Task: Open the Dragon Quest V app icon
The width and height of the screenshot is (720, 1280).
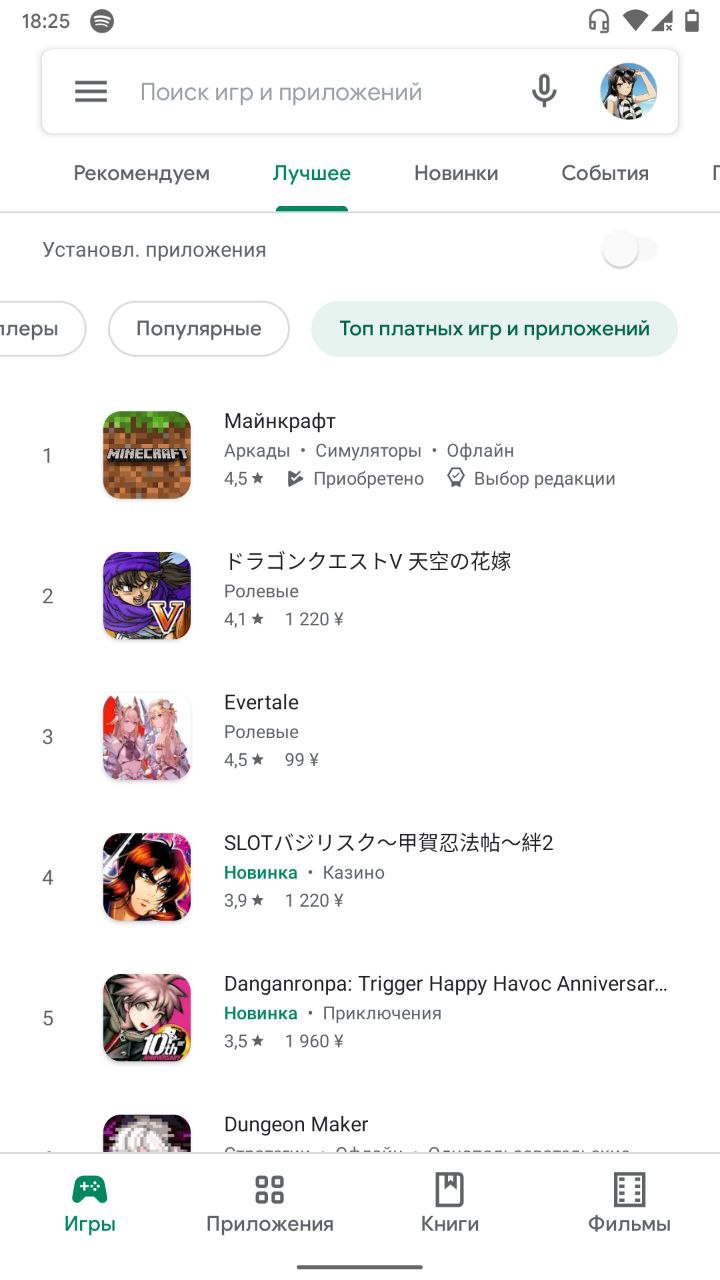Action: point(147,596)
